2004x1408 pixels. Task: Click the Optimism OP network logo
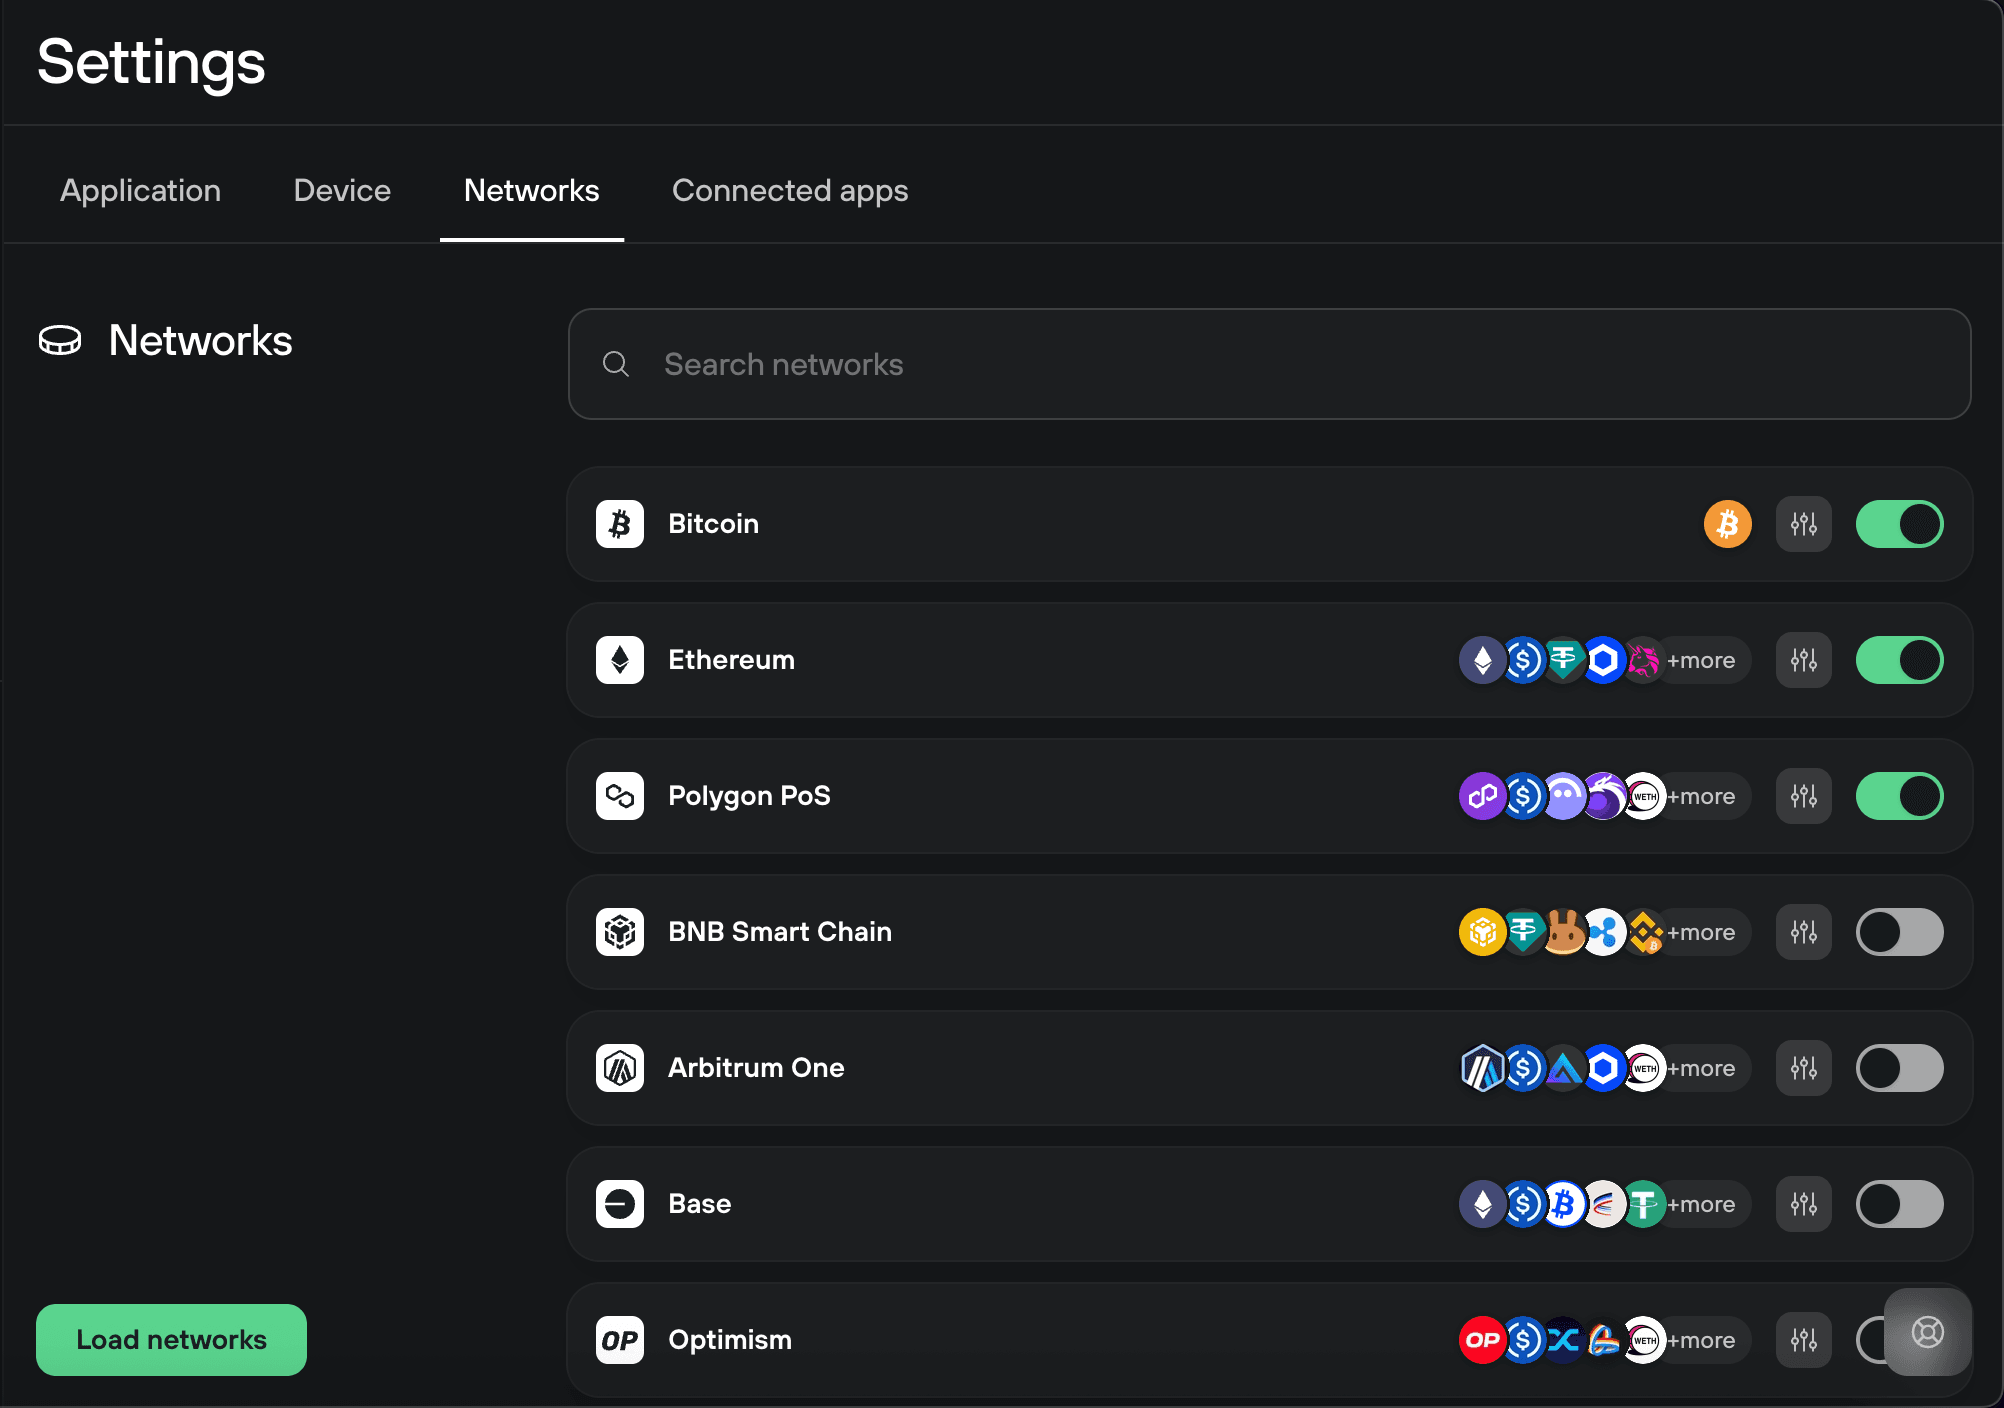[620, 1340]
